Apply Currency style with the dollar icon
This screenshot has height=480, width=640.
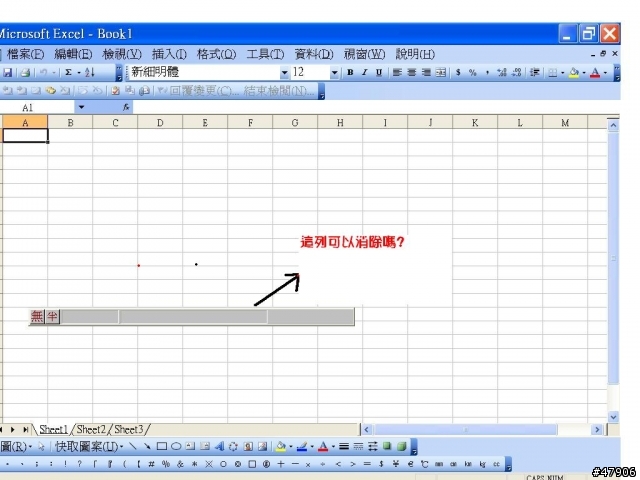[458, 73]
